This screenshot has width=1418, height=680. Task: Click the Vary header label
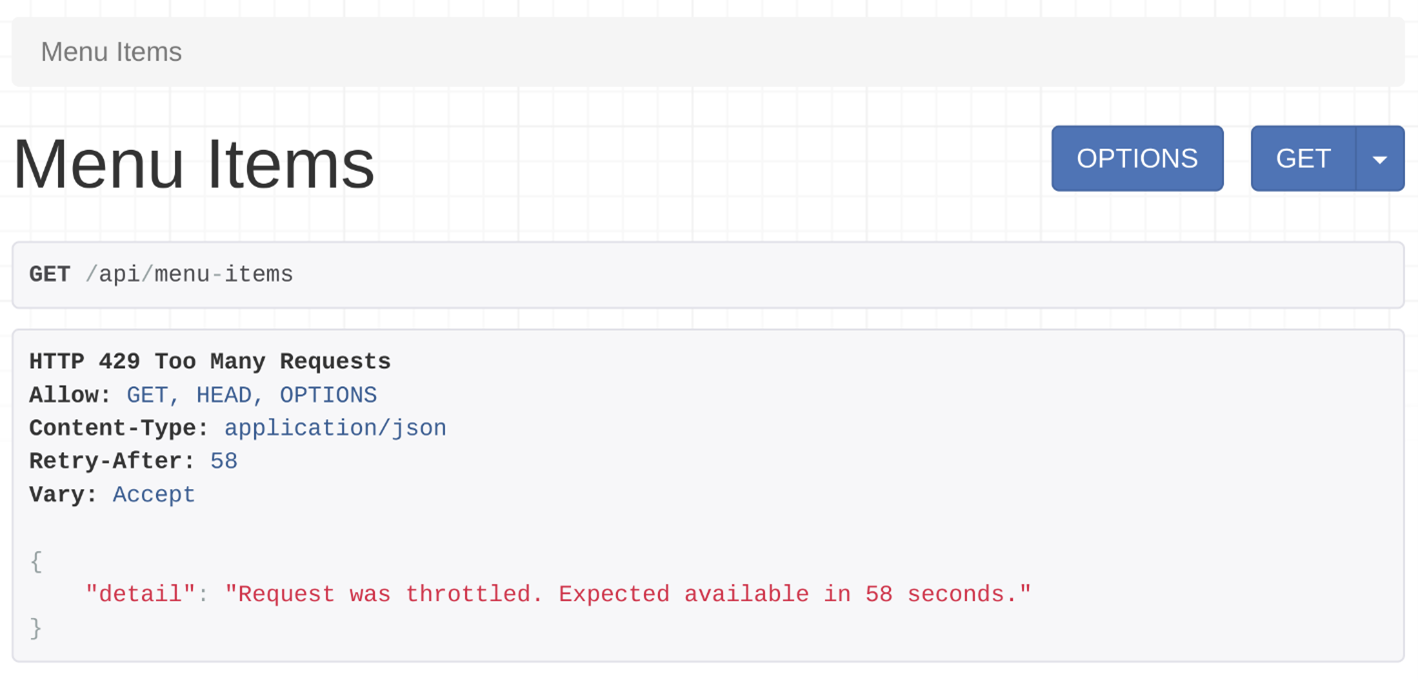pyautogui.click(x=63, y=494)
